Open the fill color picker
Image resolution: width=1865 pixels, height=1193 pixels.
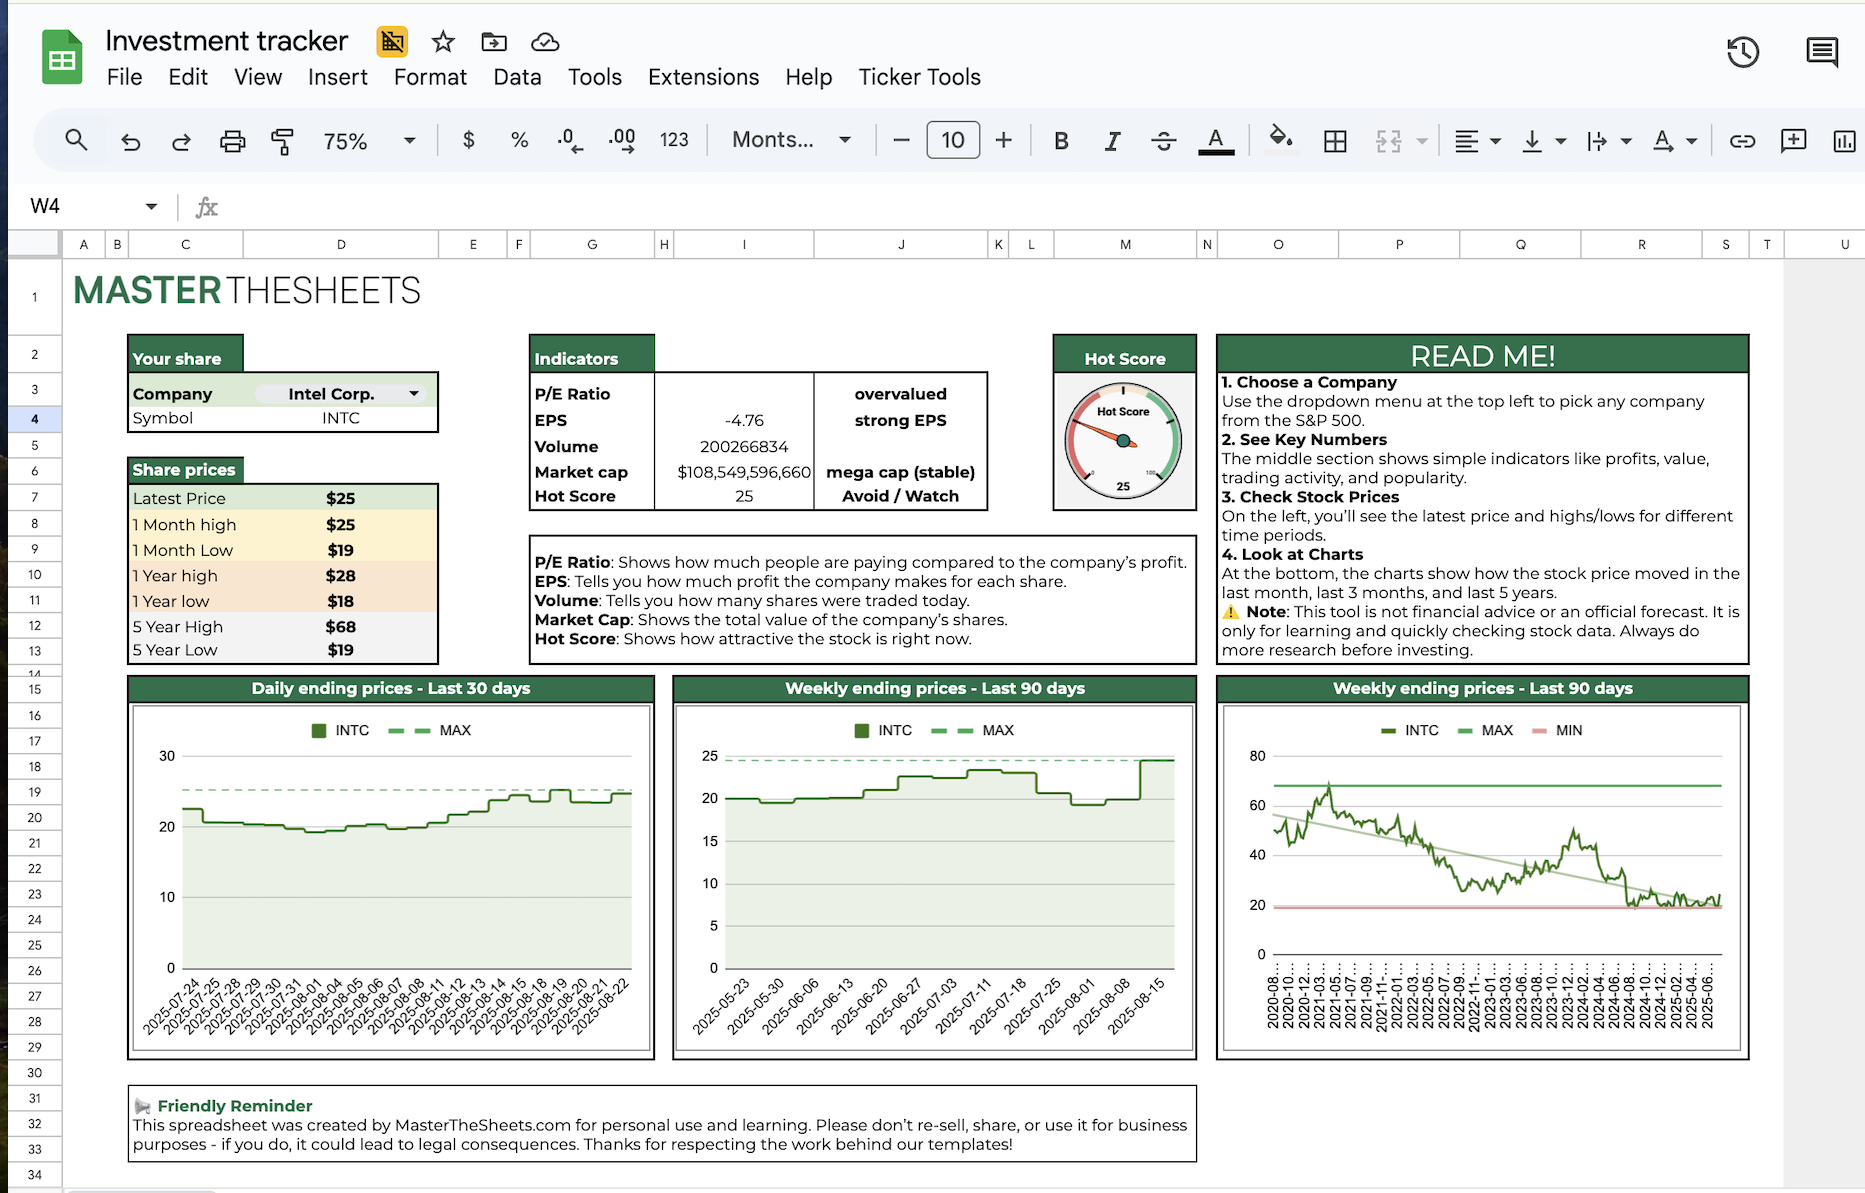pyautogui.click(x=1280, y=139)
